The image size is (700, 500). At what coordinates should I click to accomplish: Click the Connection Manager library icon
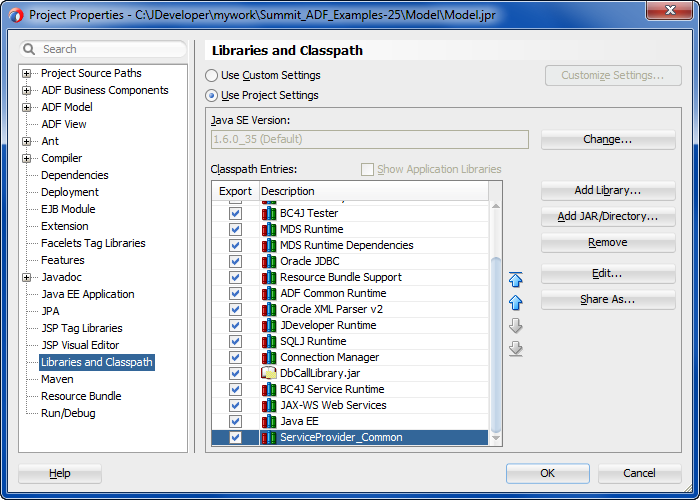[x=269, y=358]
